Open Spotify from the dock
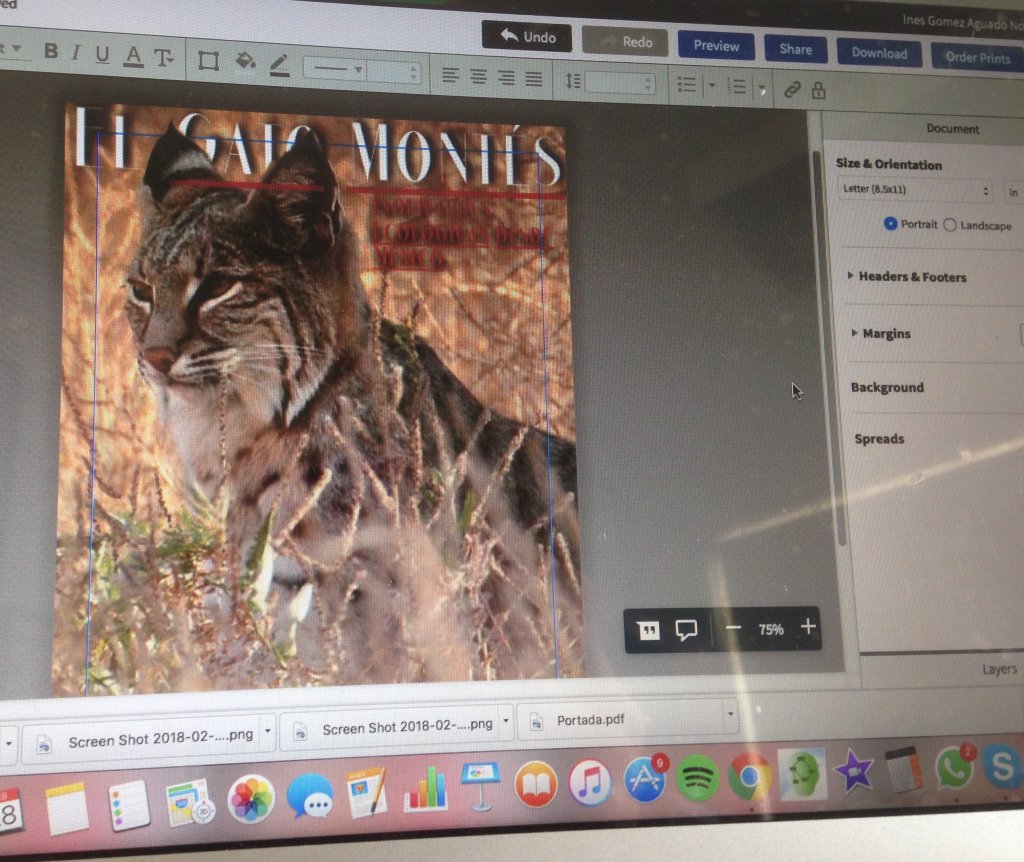 [x=697, y=778]
